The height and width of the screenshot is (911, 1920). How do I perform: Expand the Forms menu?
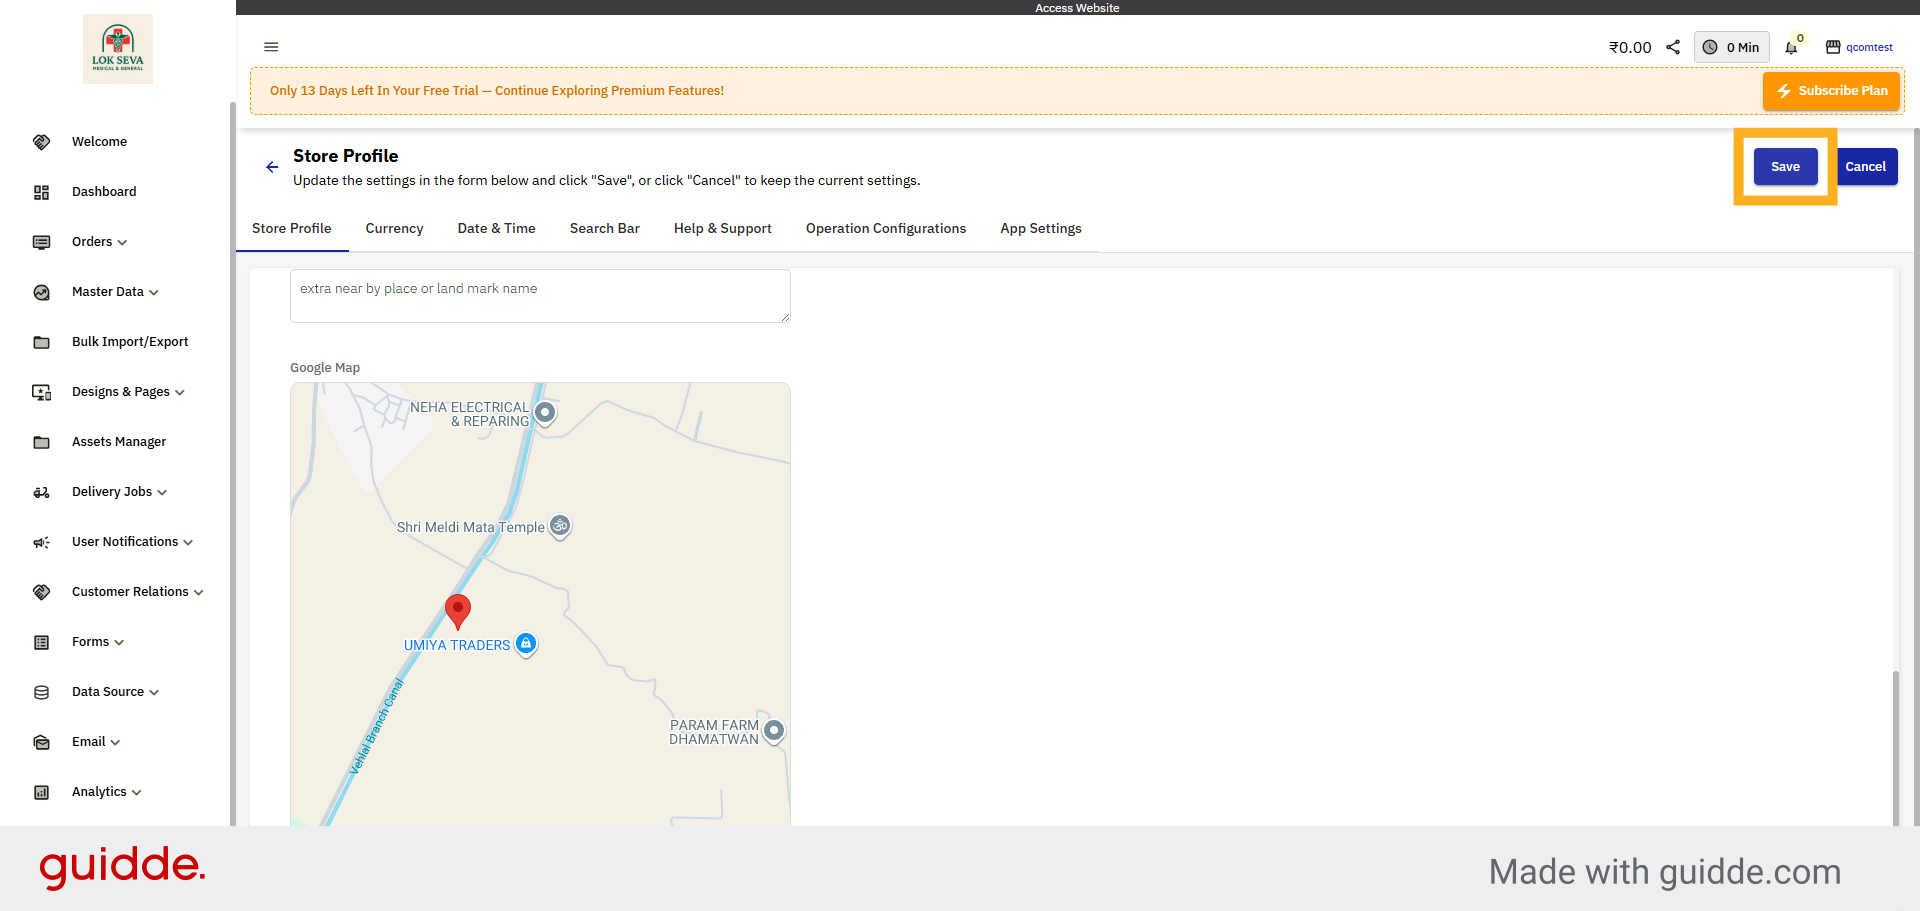coord(119,642)
